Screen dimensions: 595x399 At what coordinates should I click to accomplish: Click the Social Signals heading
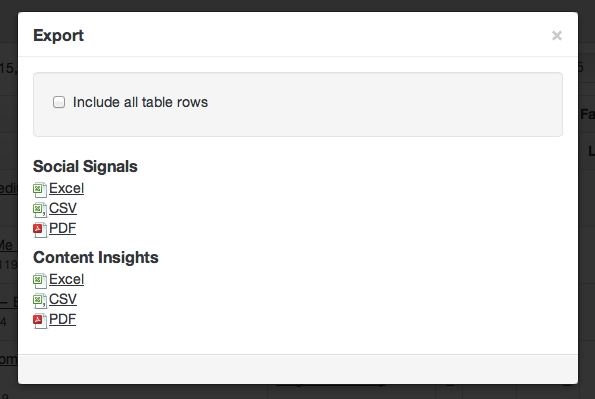pos(85,166)
